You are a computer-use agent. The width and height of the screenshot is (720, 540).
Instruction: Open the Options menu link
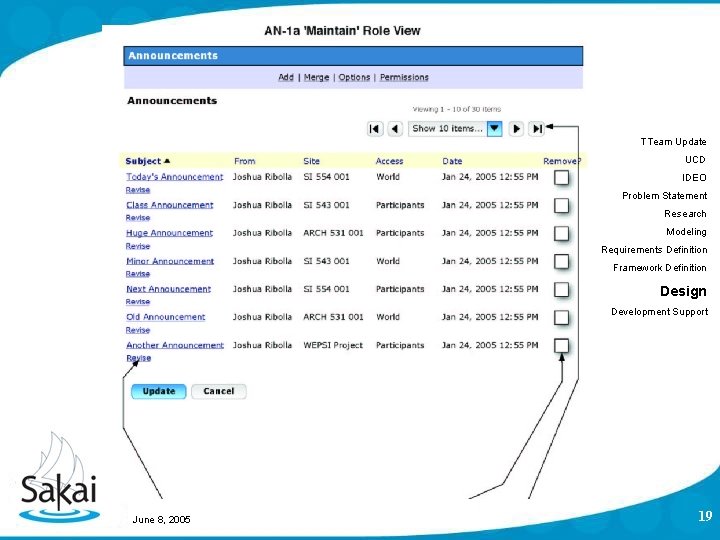pos(354,77)
